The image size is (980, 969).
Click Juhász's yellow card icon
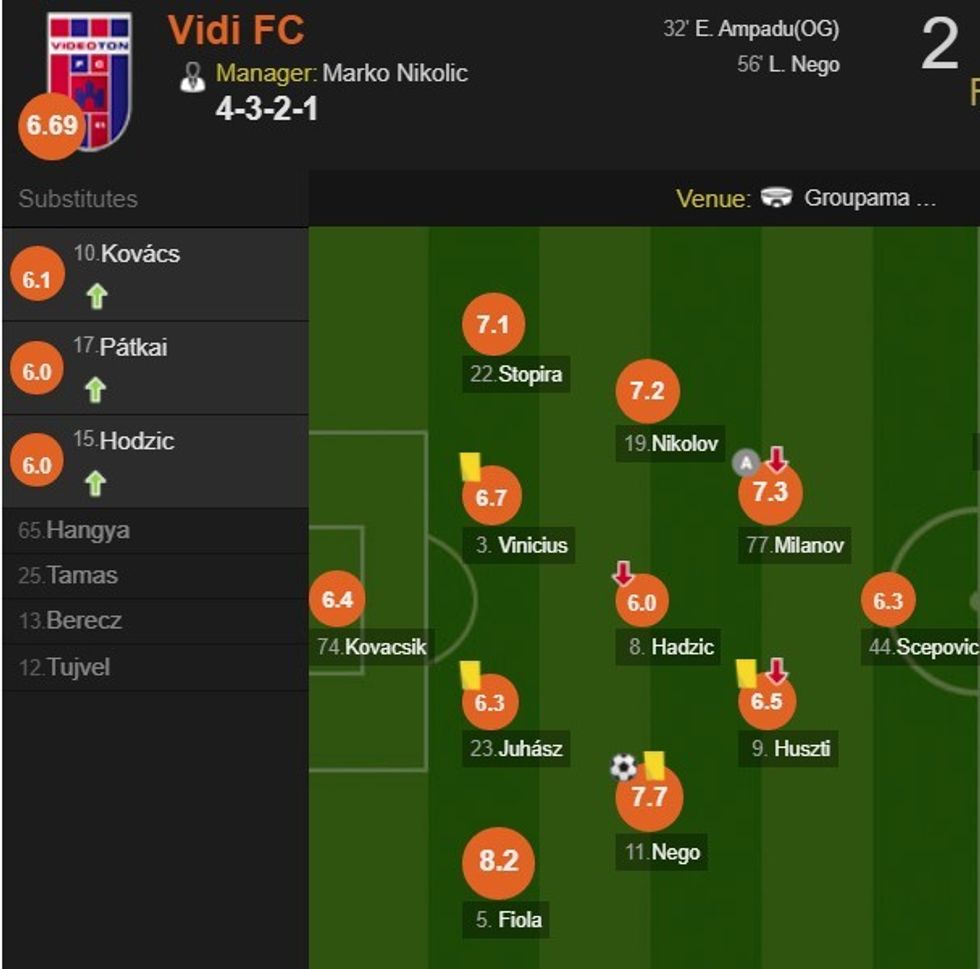[470, 675]
